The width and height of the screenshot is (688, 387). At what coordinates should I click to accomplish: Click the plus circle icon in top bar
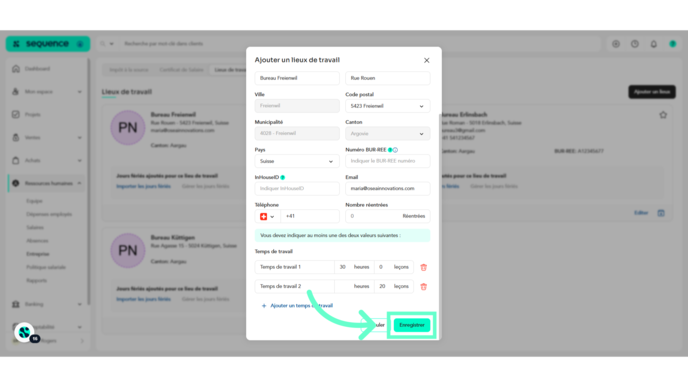click(x=616, y=44)
